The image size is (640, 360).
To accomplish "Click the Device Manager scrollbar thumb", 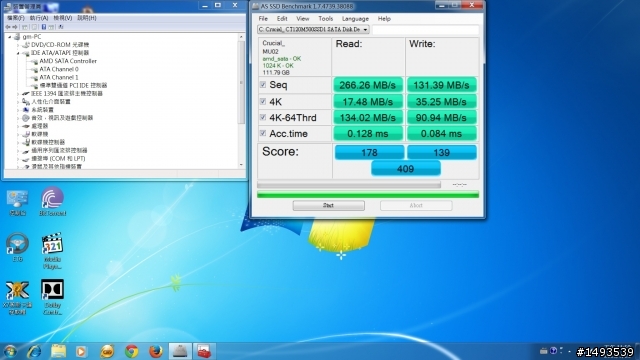I will [x=241, y=82].
